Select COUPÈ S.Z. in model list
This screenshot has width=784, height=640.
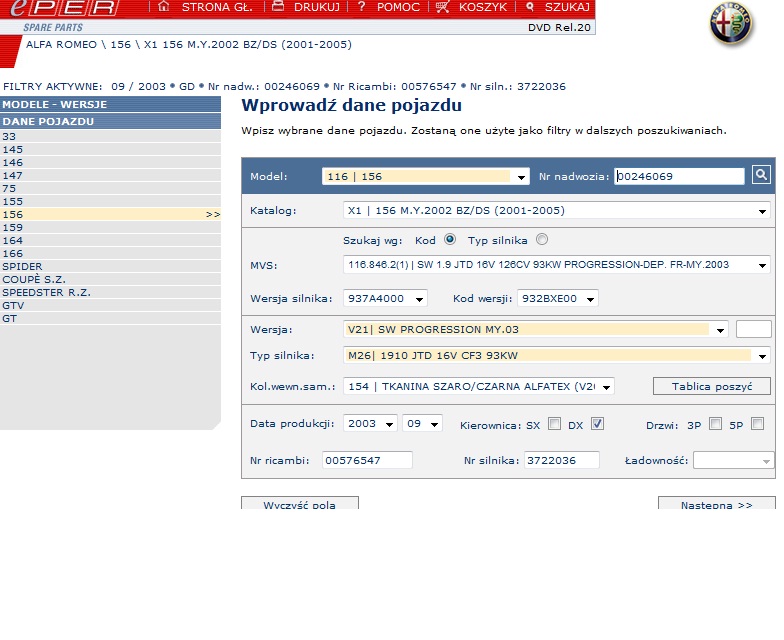pyautogui.click(x=110, y=279)
